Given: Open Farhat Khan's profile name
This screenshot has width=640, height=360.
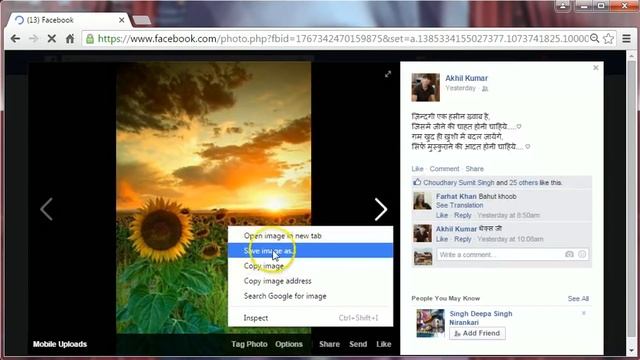Looking at the screenshot, I should coord(456,196).
